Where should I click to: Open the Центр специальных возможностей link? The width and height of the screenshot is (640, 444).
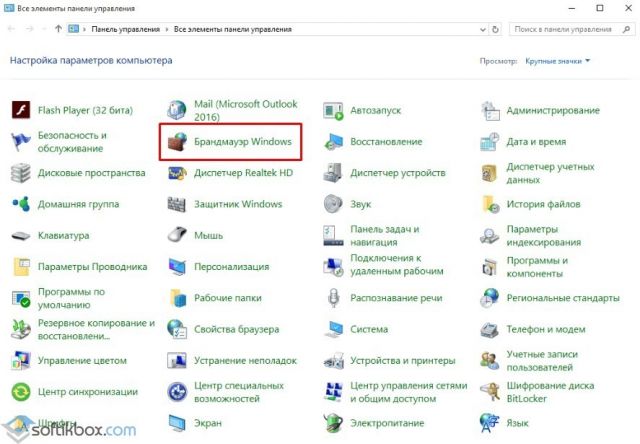239,392
